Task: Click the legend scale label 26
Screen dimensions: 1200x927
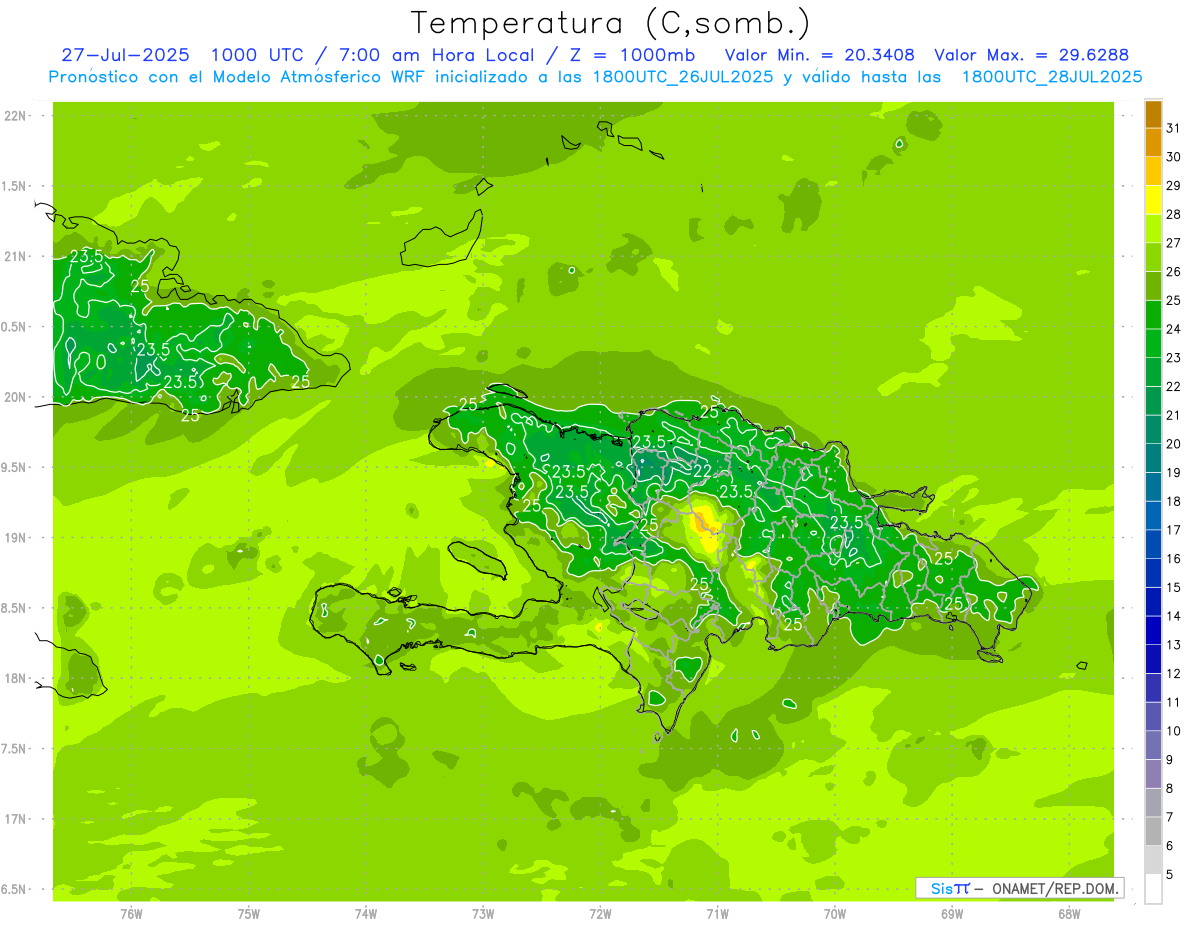Action: point(1173,272)
